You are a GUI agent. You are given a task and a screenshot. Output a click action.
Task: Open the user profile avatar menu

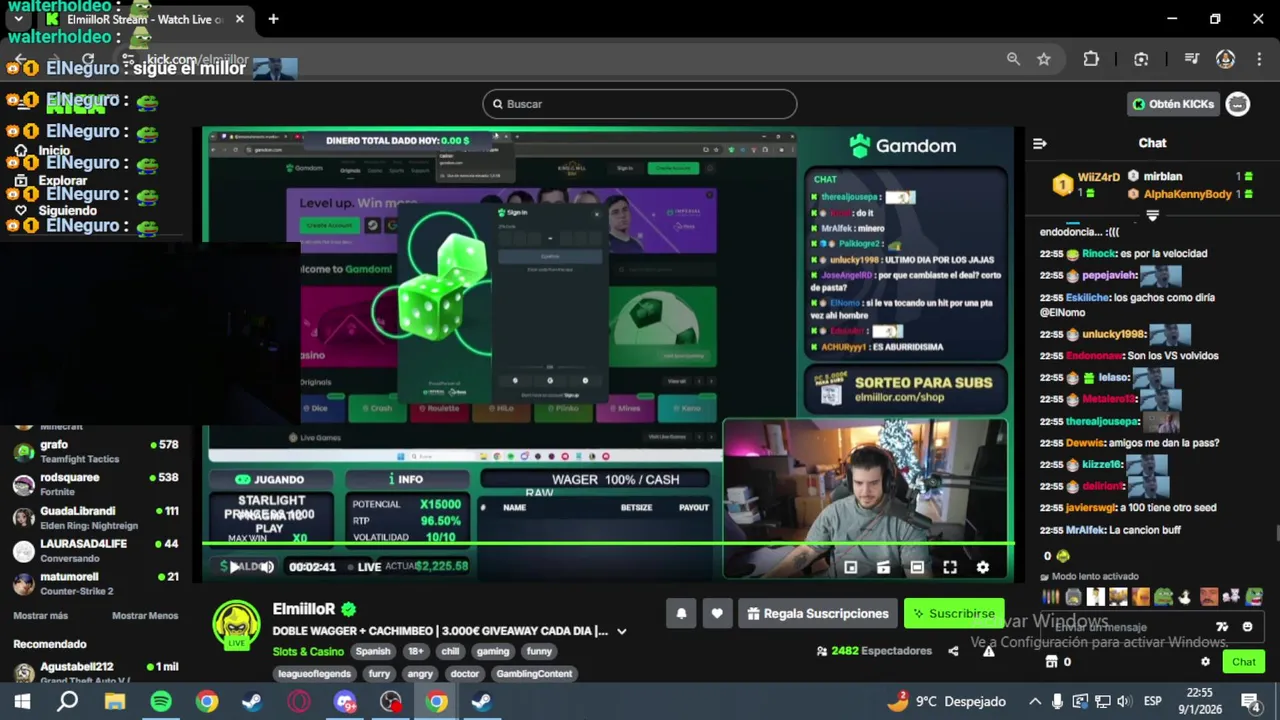1238,104
